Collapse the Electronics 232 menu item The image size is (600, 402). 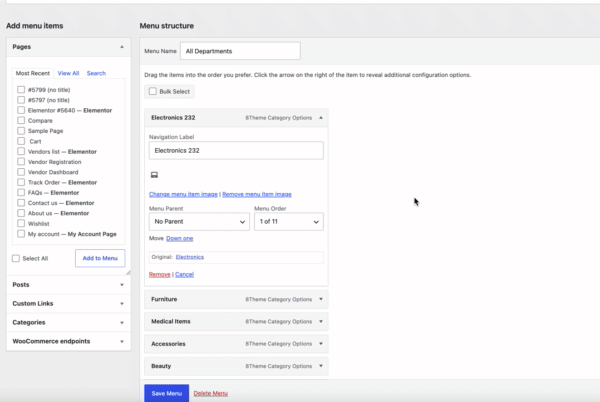[321, 118]
